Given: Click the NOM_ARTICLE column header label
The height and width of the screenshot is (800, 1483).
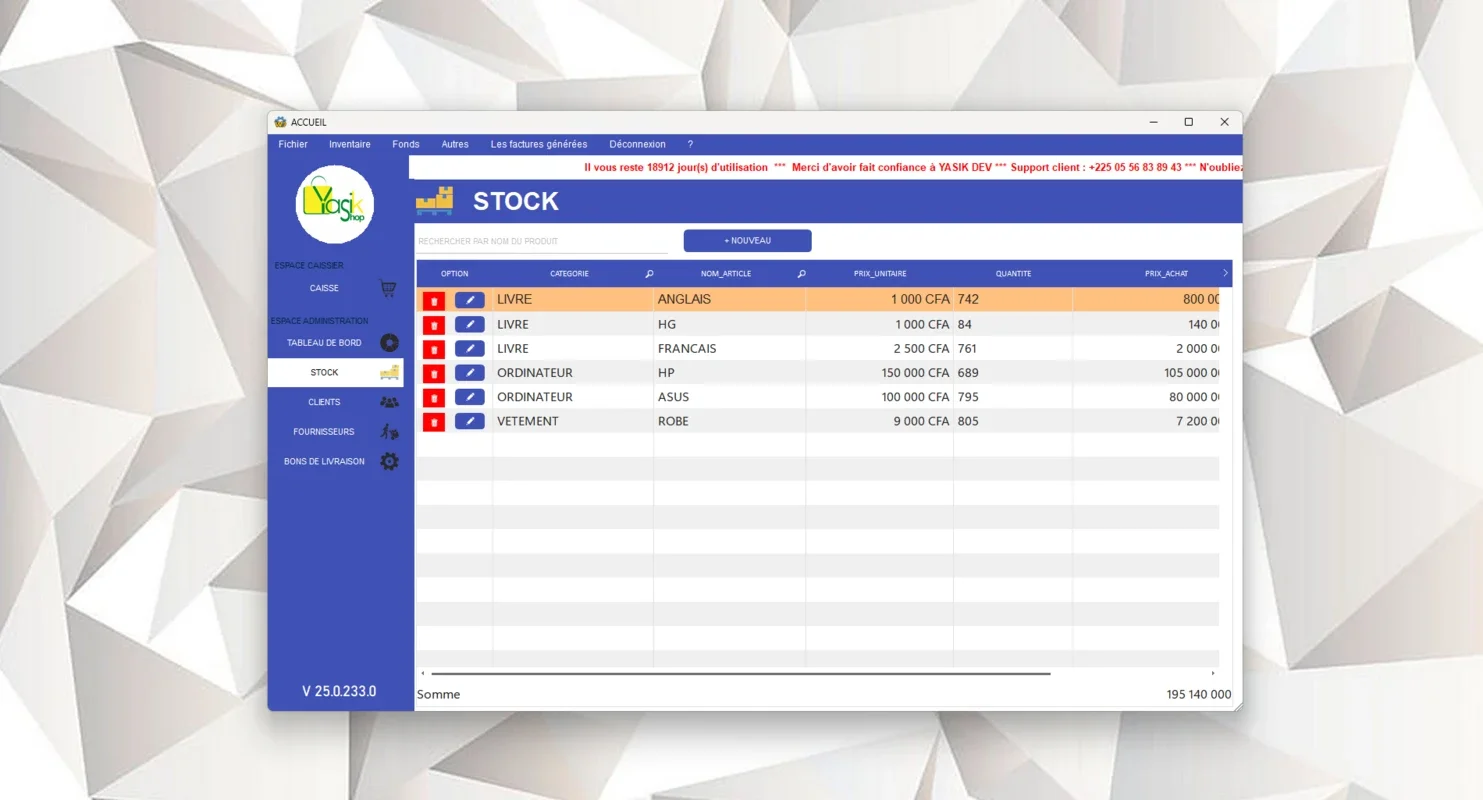Looking at the screenshot, I should (726, 274).
